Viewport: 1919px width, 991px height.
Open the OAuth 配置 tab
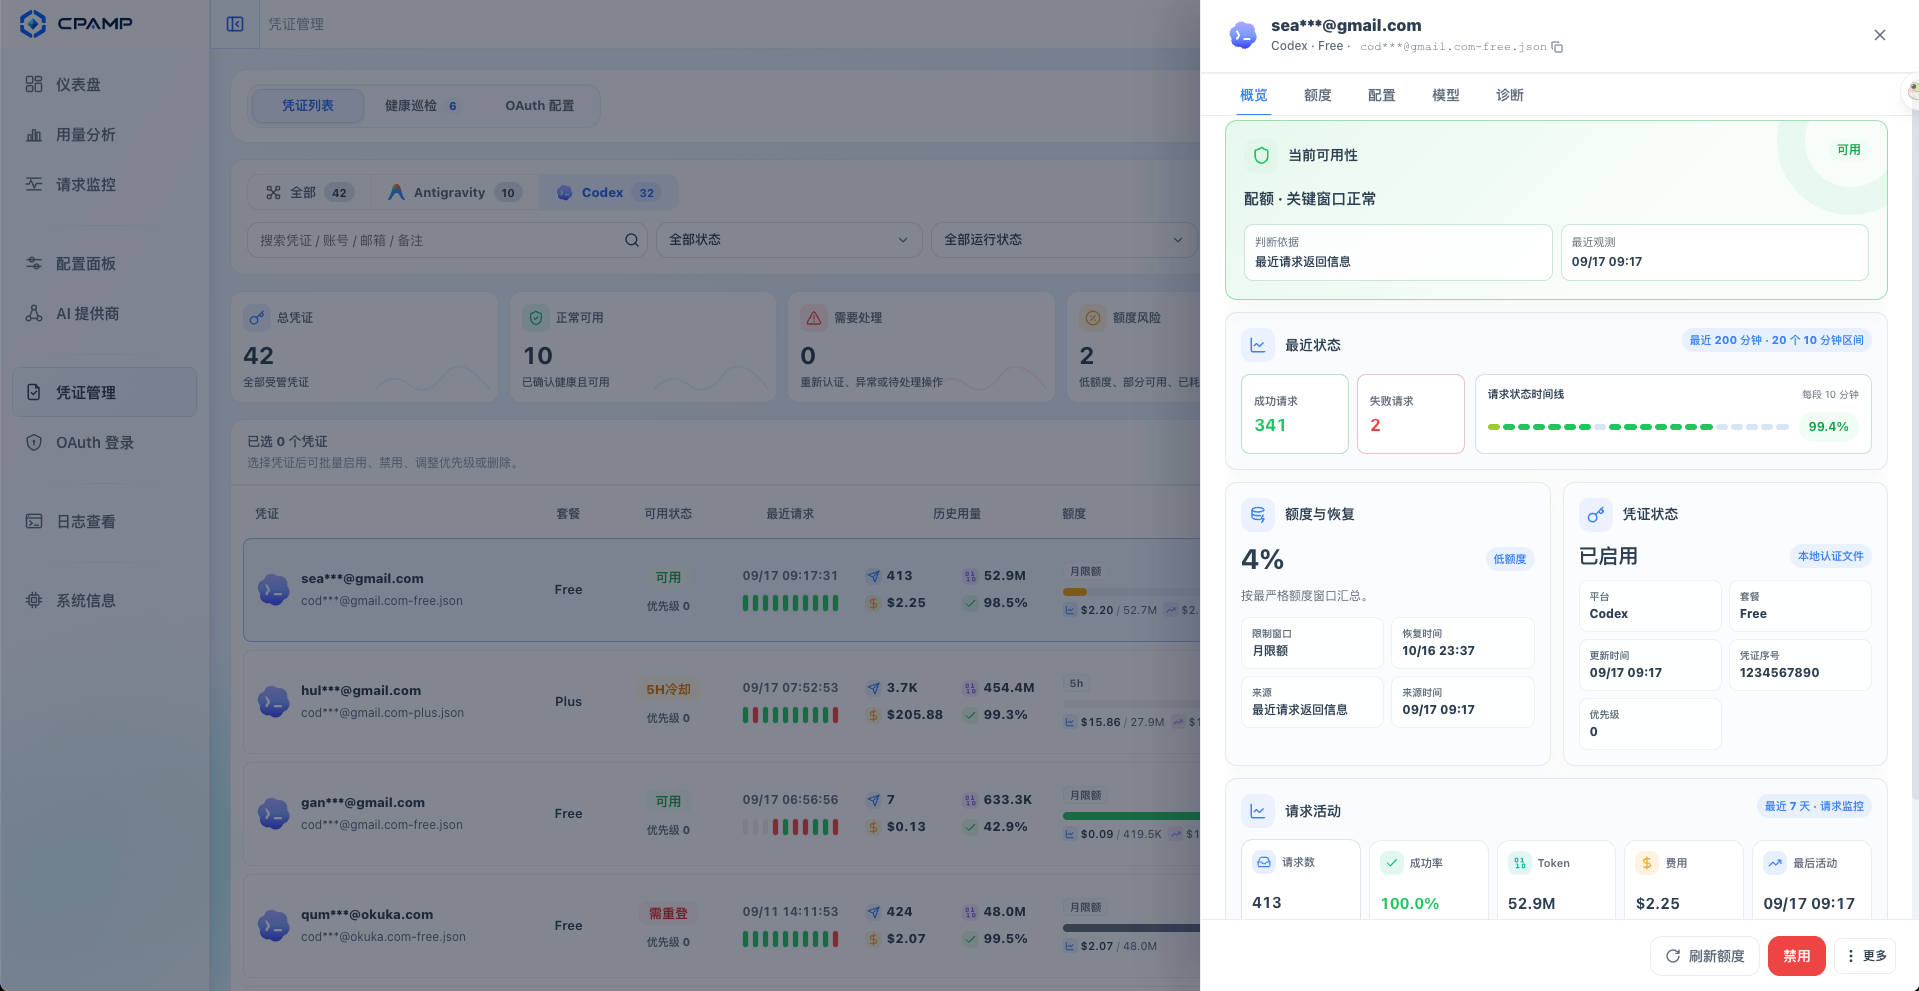pyautogui.click(x=540, y=105)
